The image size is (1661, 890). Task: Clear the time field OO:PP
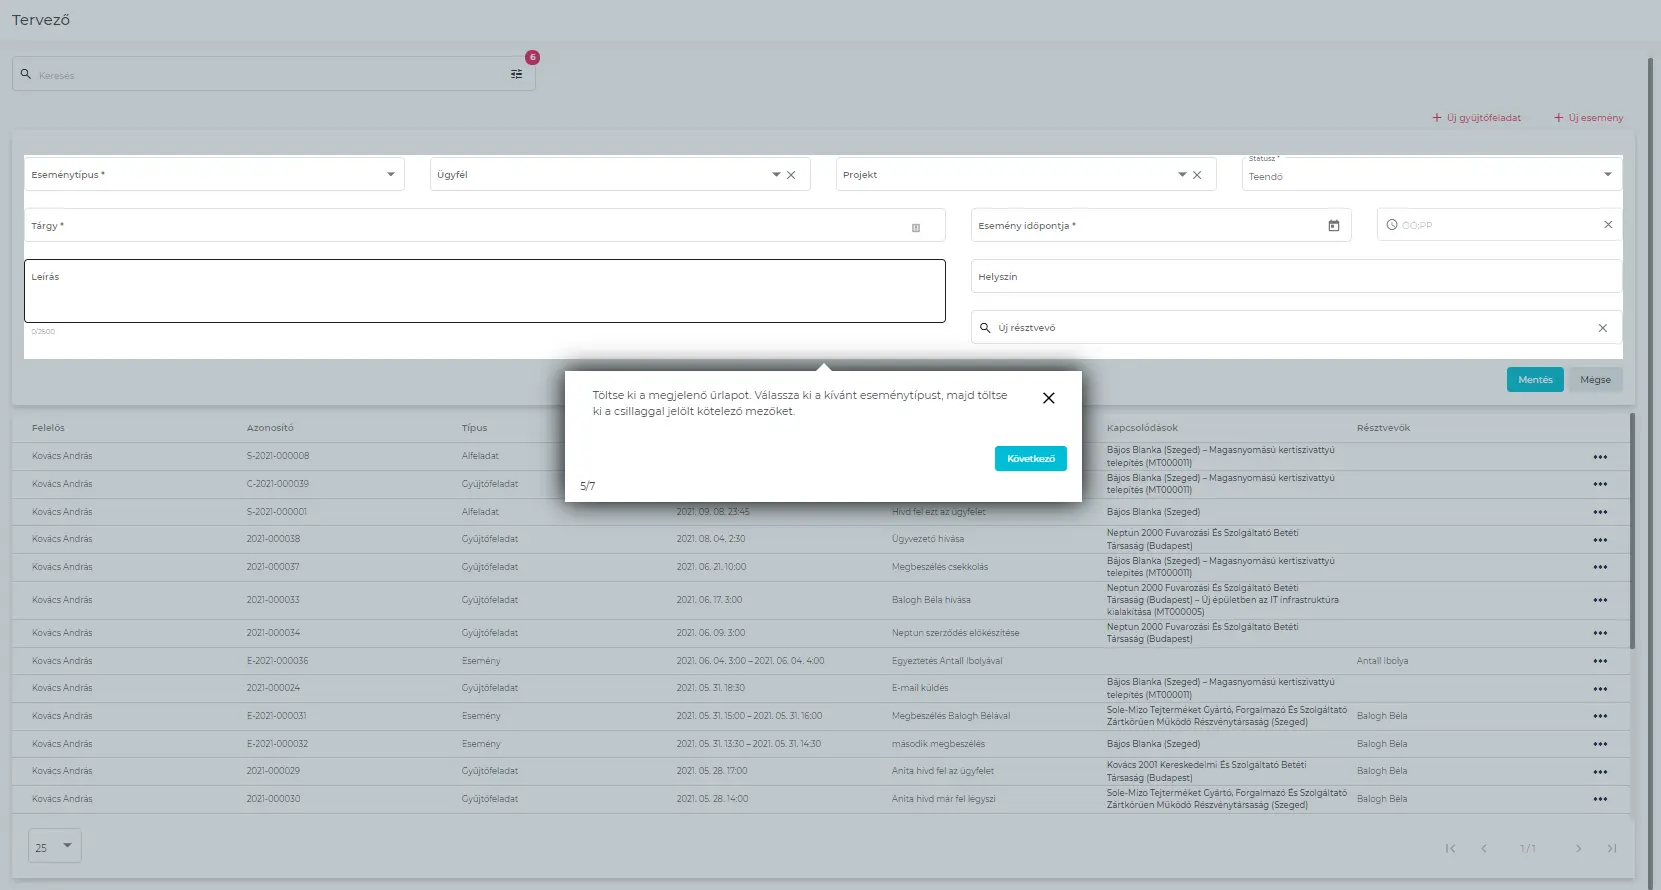pyautogui.click(x=1608, y=225)
